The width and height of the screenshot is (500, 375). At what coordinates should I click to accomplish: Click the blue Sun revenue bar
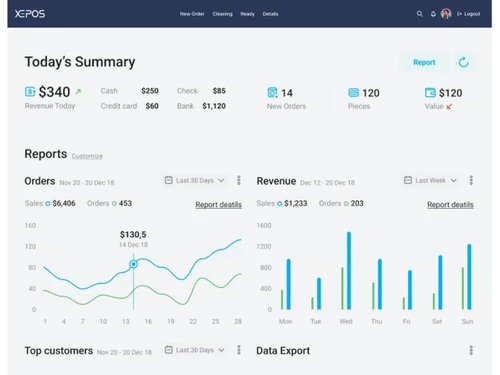tap(469, 277)
